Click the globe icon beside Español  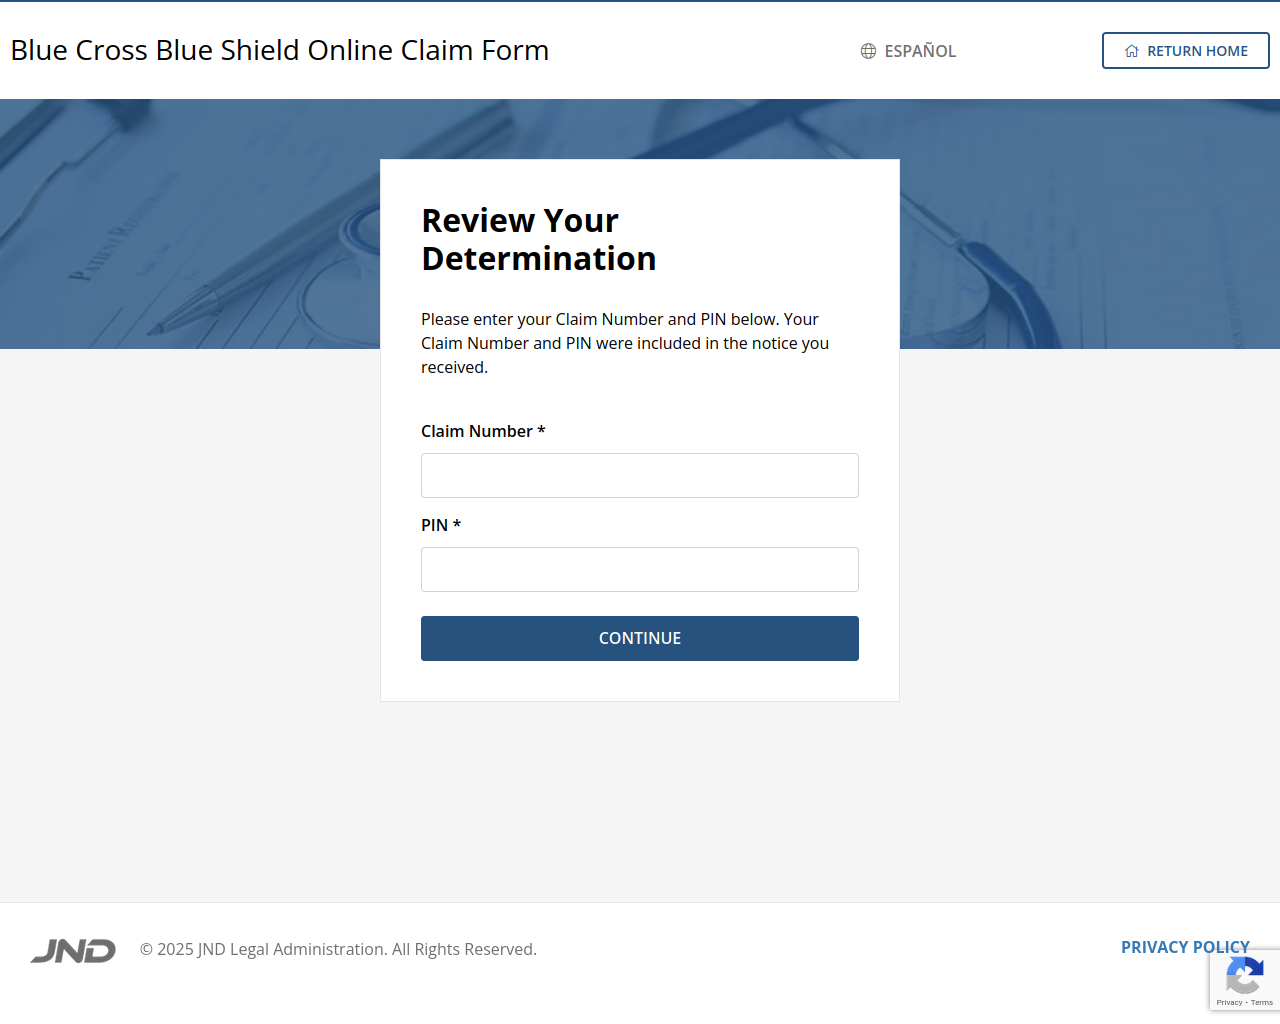pos(868,51)
